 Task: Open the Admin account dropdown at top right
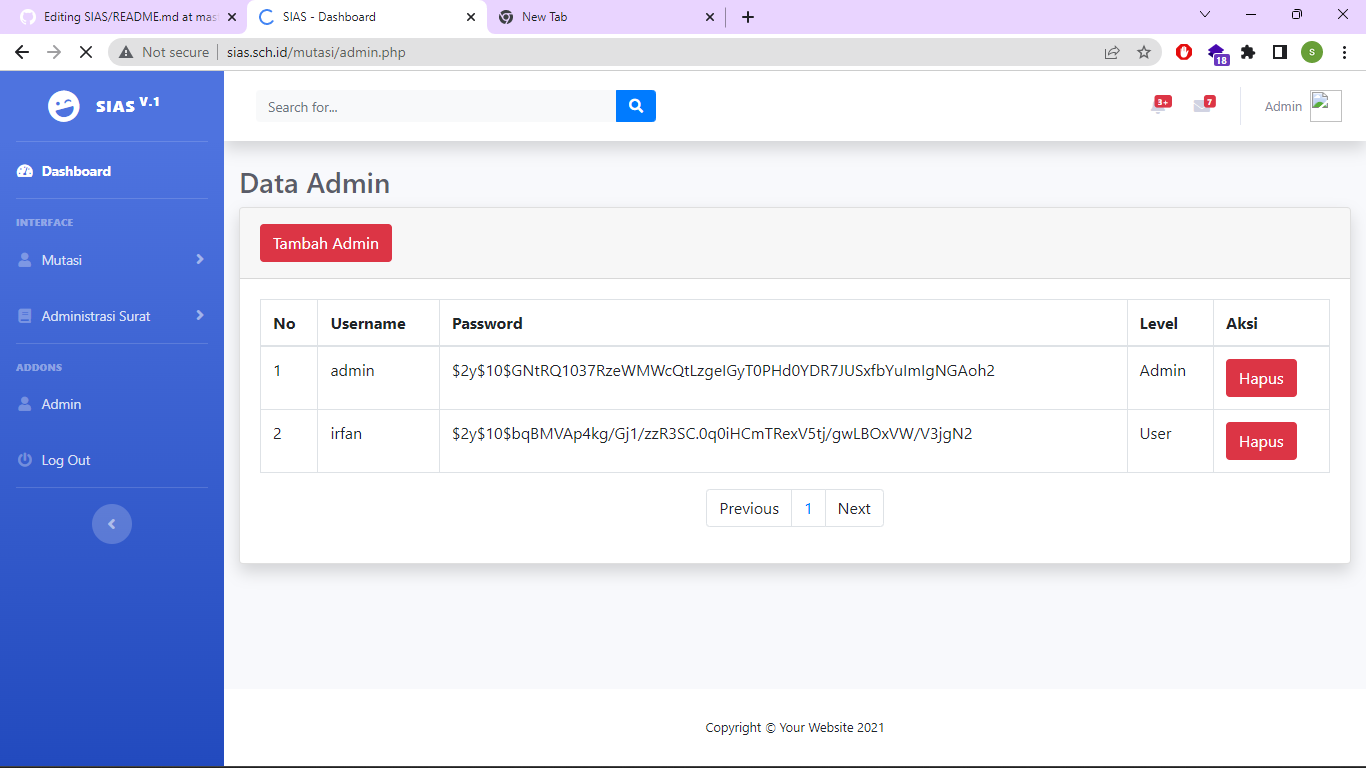[x=1283, y=105]
